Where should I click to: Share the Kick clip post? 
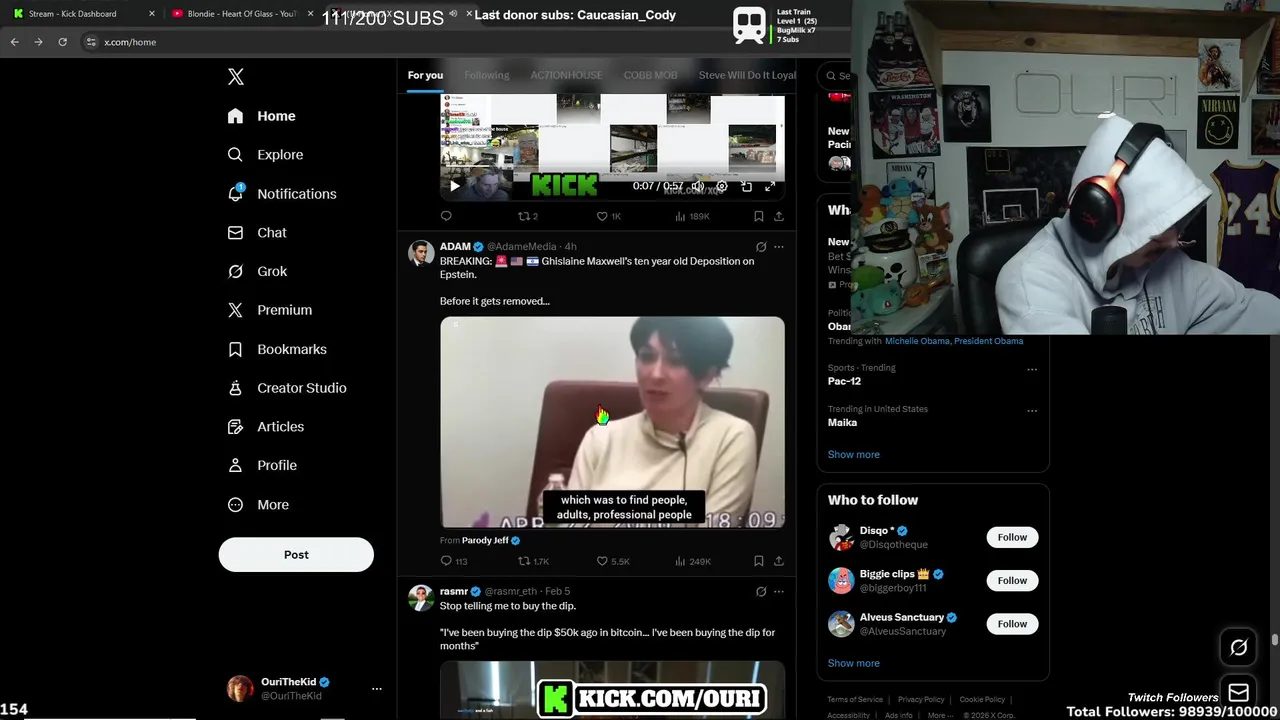point(779,216)
